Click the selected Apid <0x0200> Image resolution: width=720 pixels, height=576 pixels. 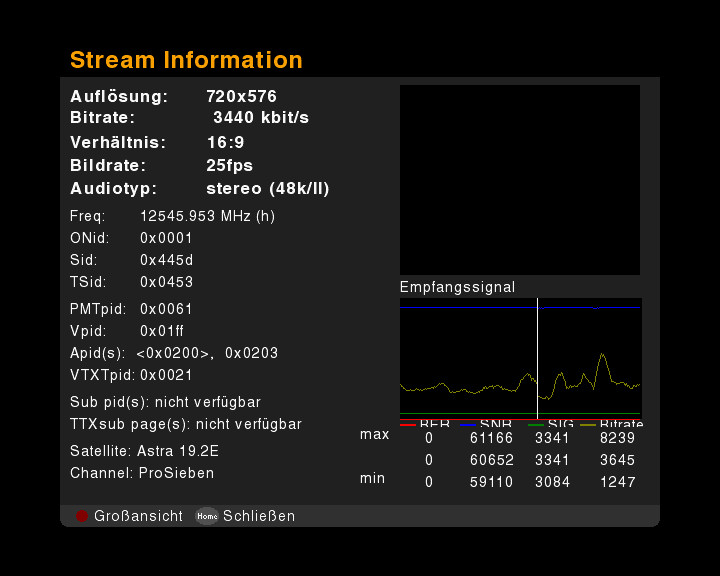[173, 353]
